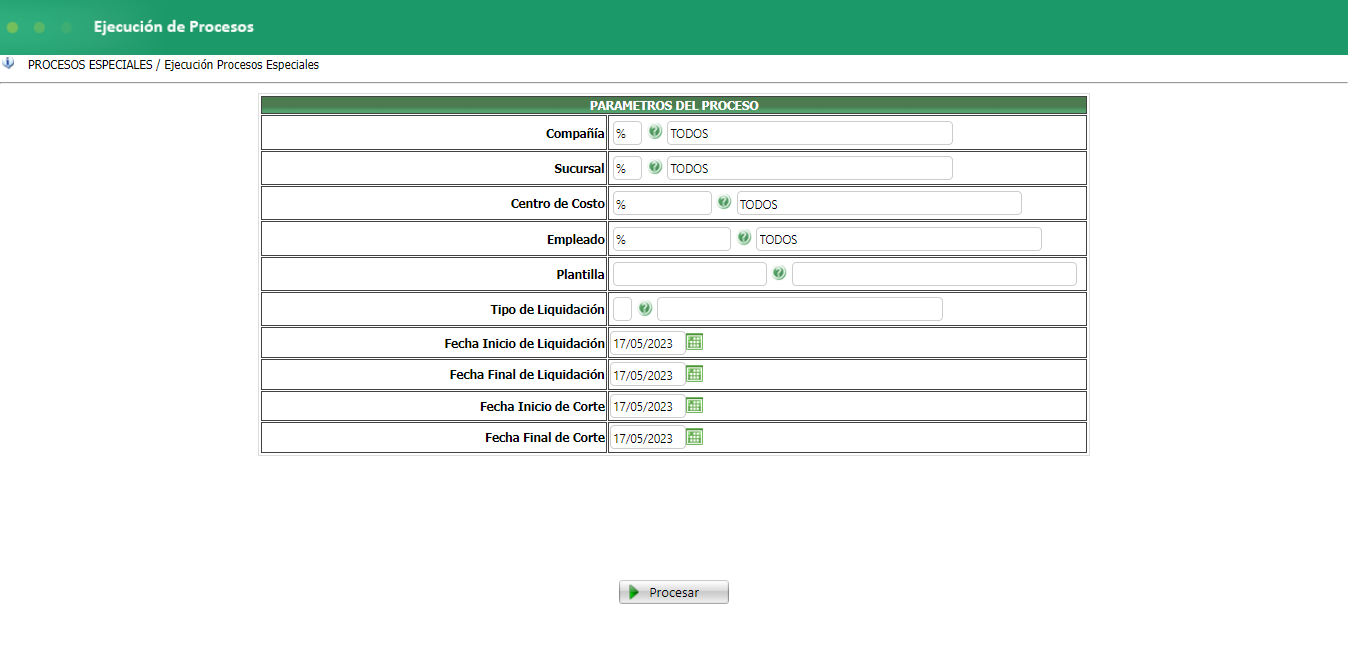
Task: Focus the Centro de Costo code field
Action: coord(662,204)
